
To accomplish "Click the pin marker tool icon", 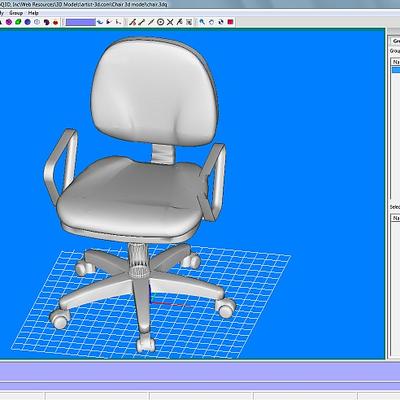I will click(180, 22).
